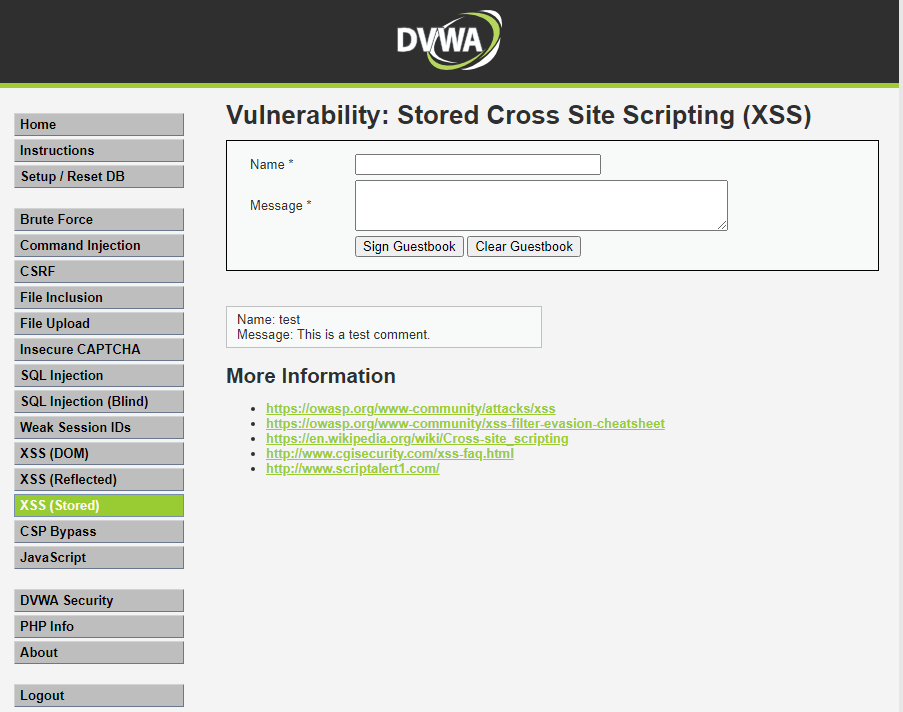Image resolution: width=903 pixels, height=712 pixels.
Task: Go to XSS (DOM) page
Action: point(99,453)
